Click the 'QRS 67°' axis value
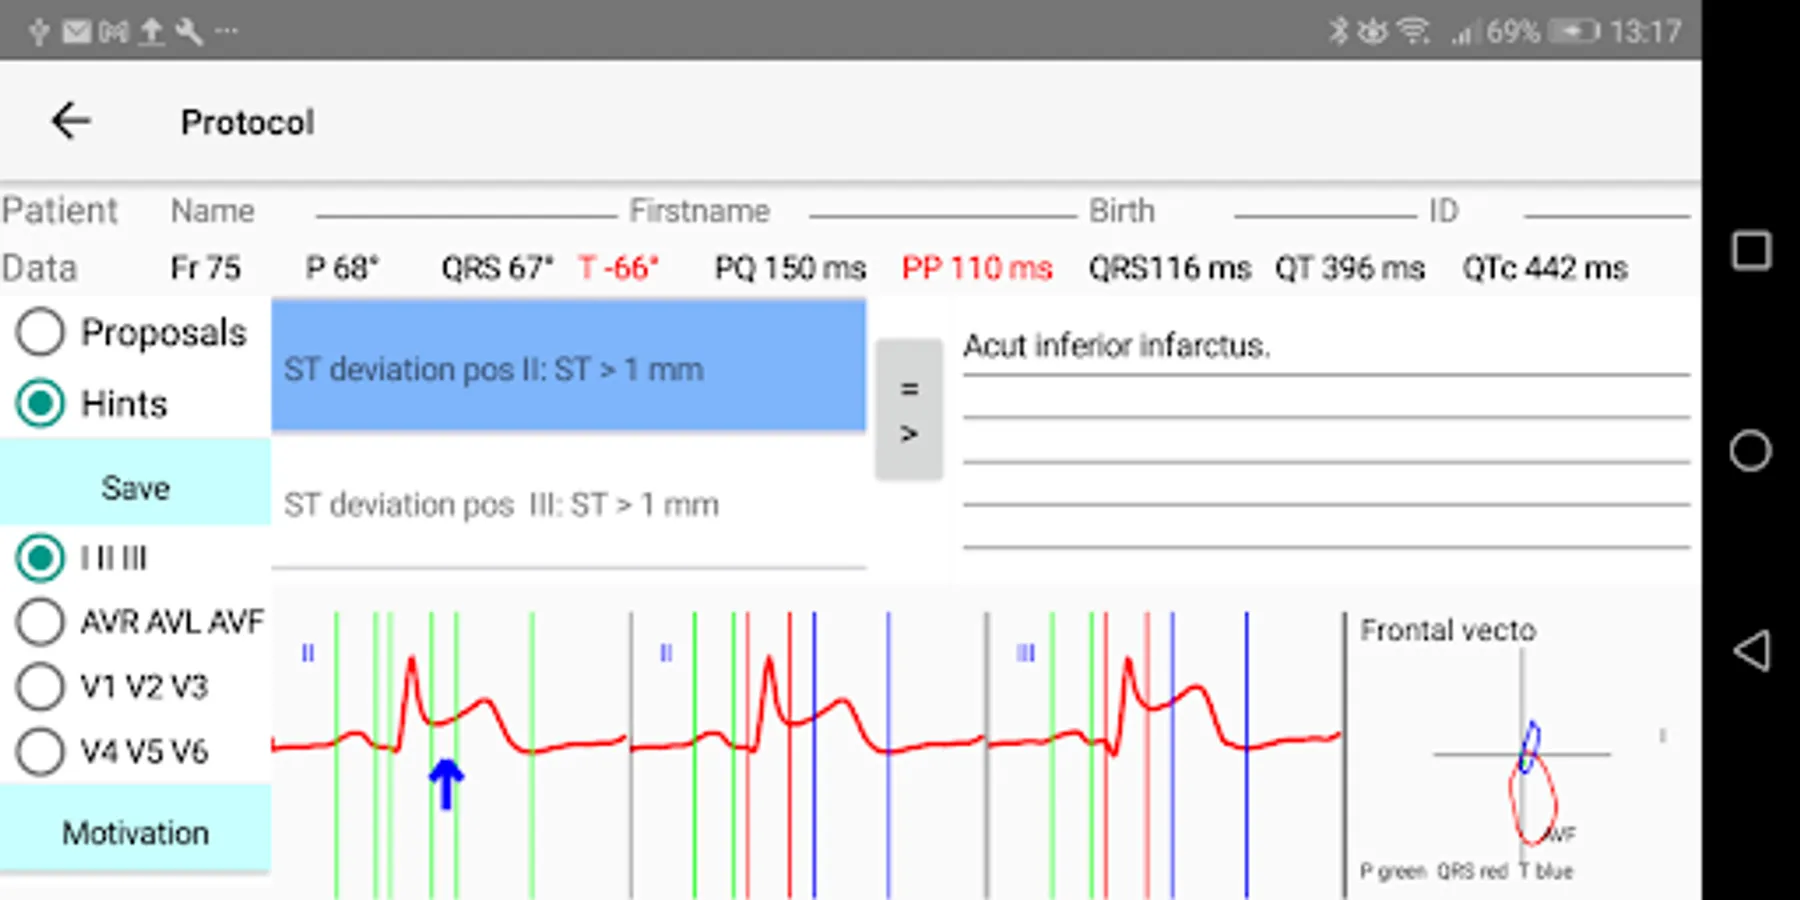The width and height of the screenshot is (1800, 900). point(497,268)
